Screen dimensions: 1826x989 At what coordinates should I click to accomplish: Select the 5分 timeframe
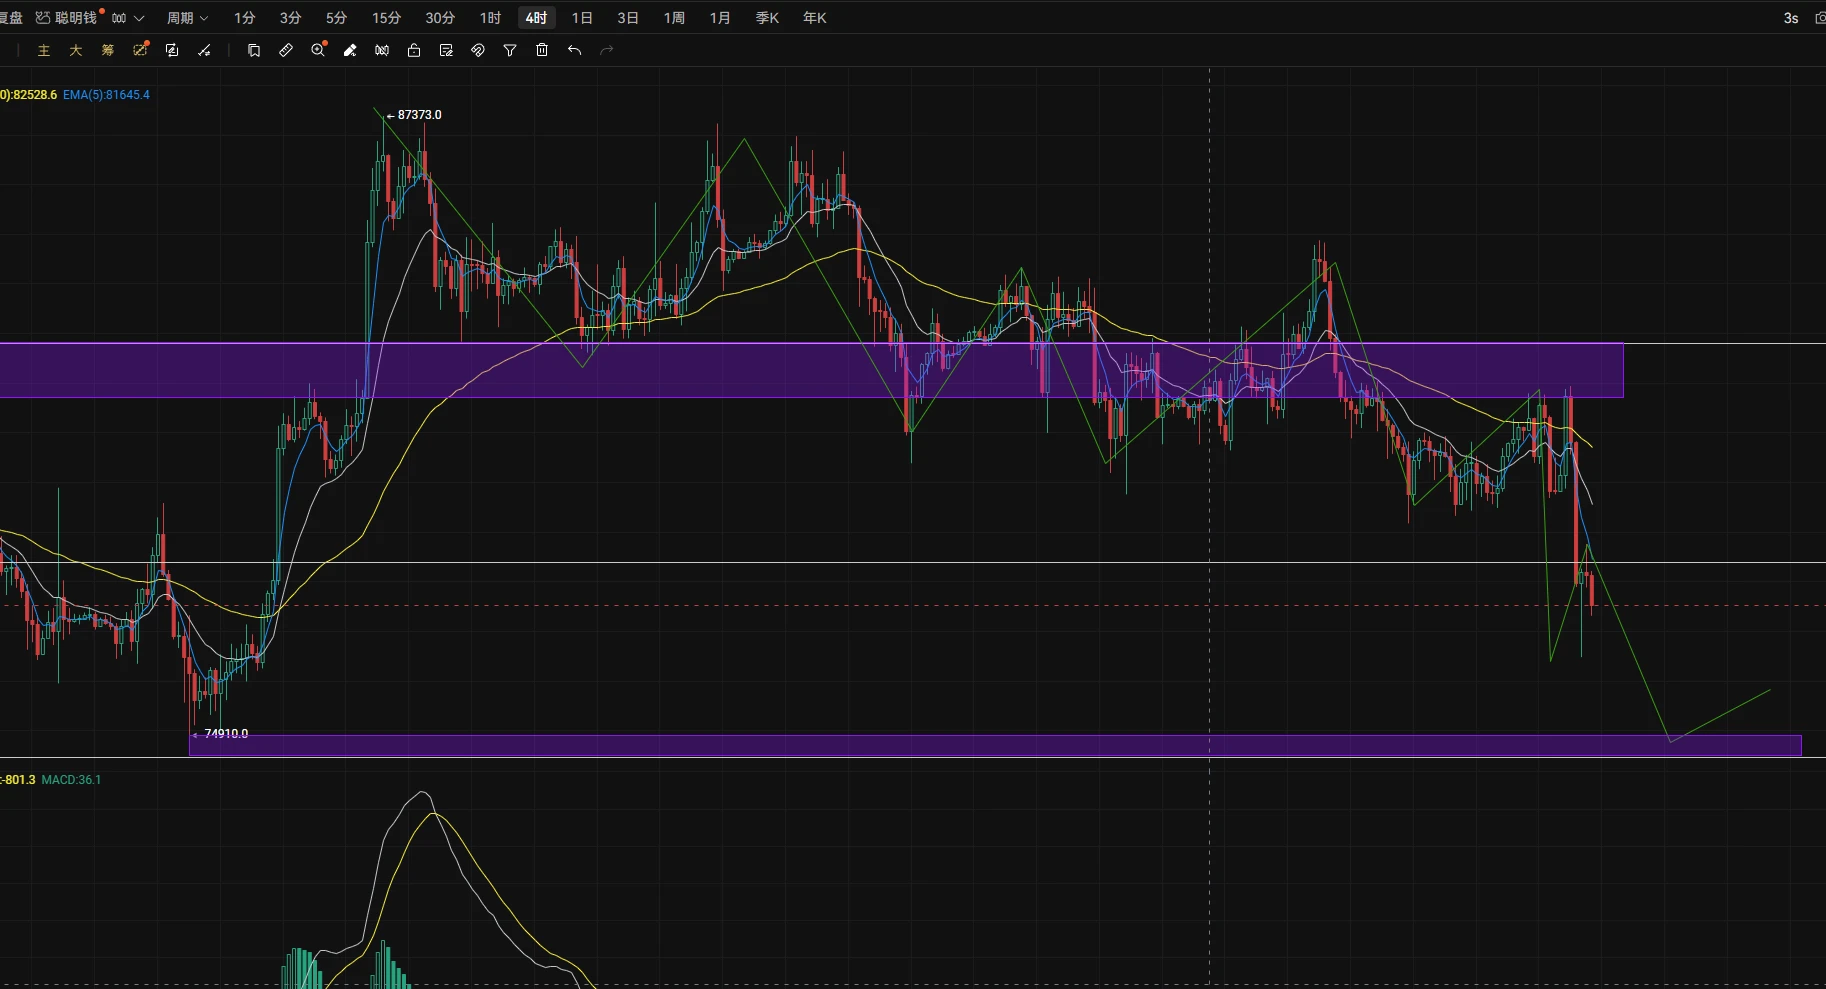point(336,18)
